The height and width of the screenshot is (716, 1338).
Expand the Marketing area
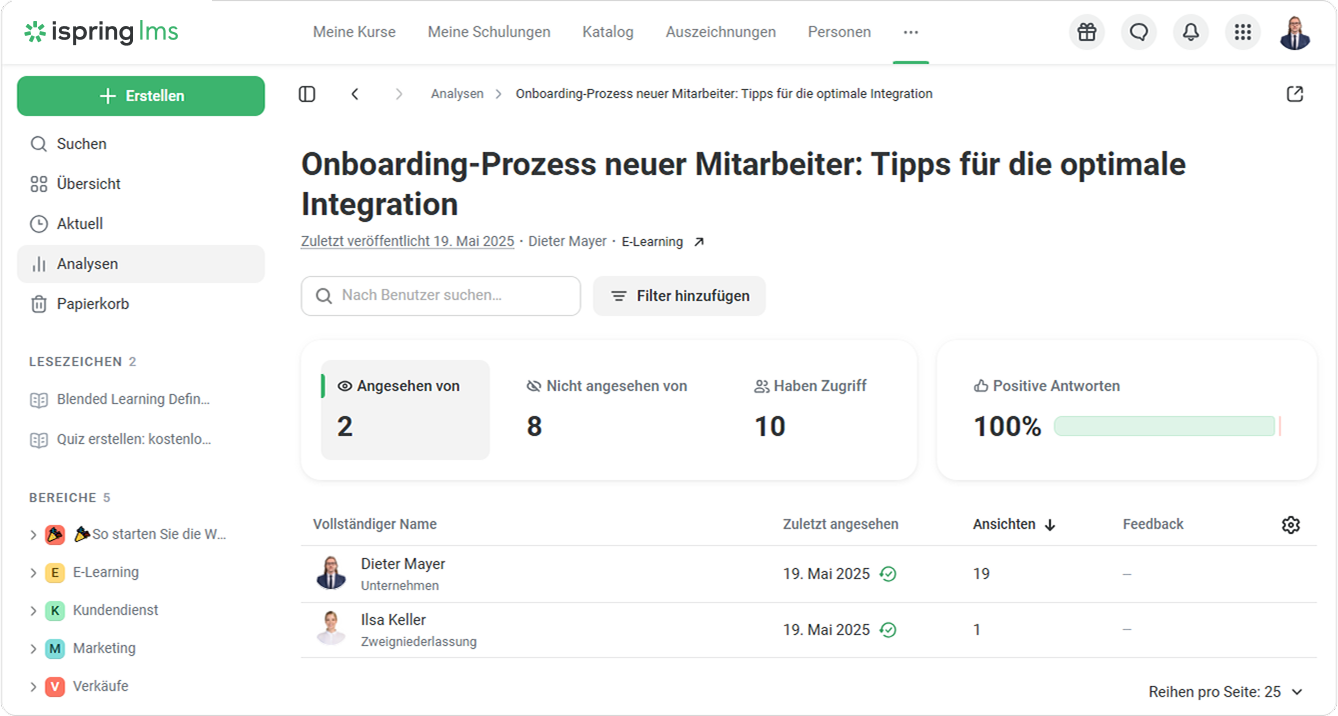click(33, 649)
